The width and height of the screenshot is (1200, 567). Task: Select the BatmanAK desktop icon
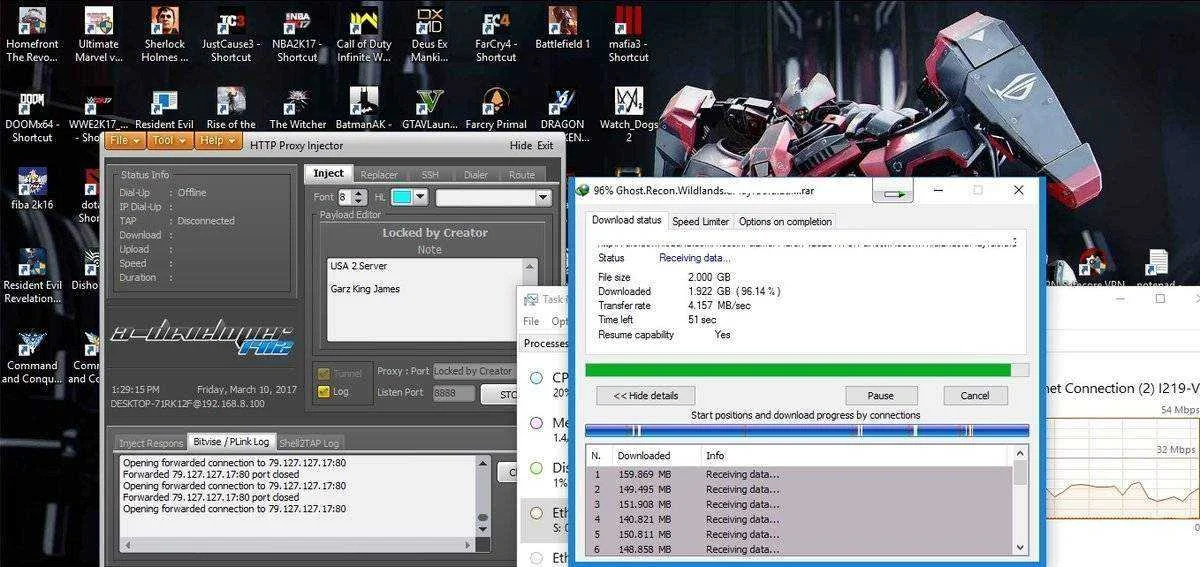coord(364,110)
